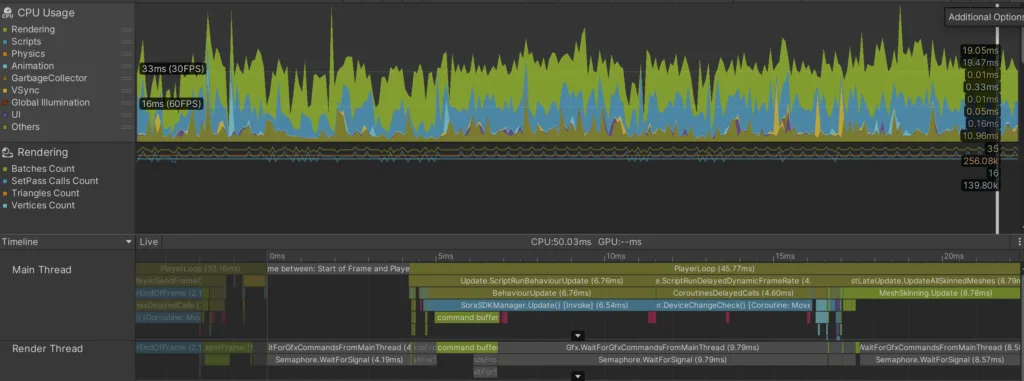The height and width of the screenshot is (381, 1024).
Task: Click the Live button
Action: click(149, 242)
